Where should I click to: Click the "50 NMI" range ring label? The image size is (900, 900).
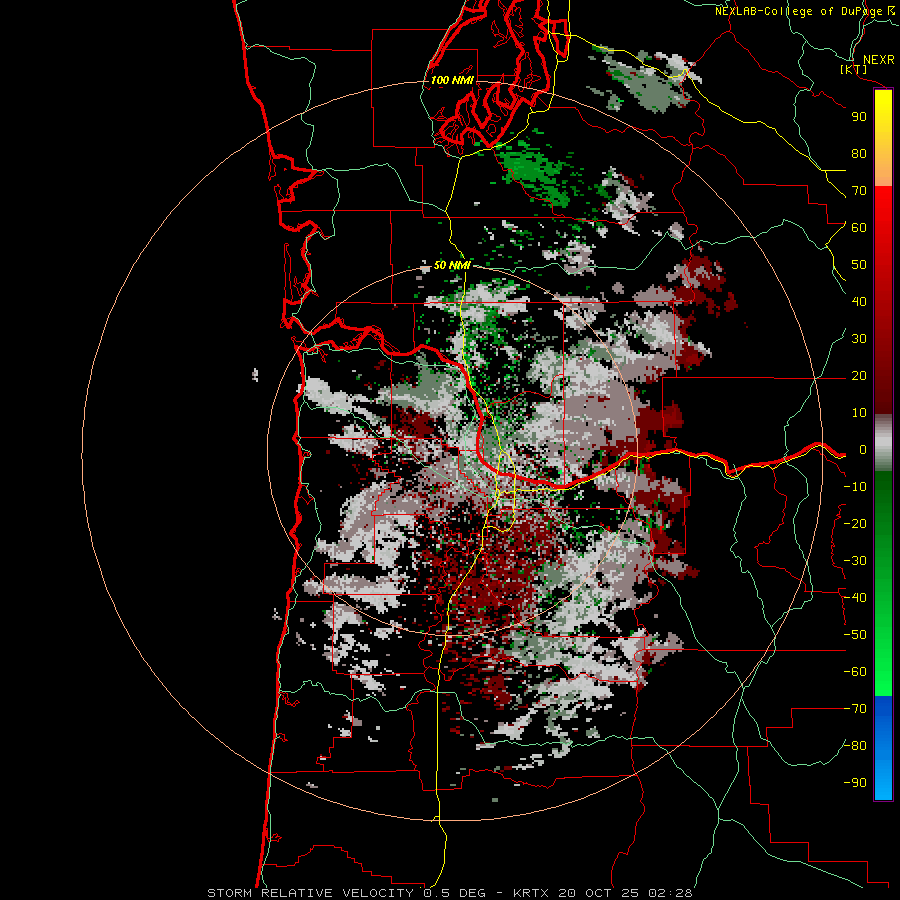(x=452, y=265)
